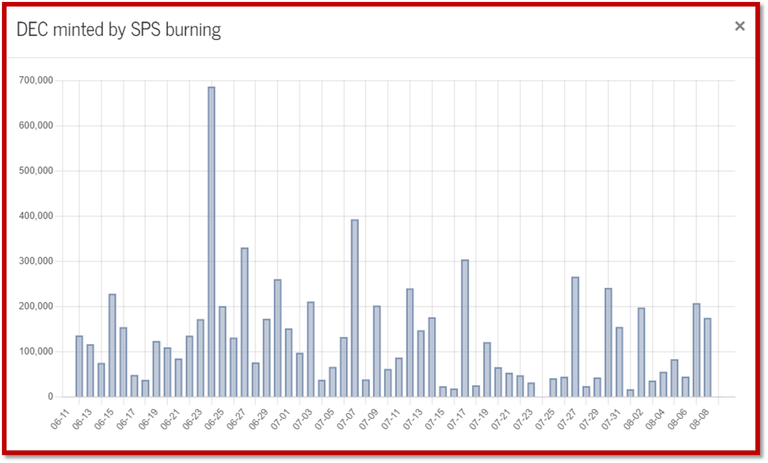The image size is (768, 463).
Task: Click the 07-29 date label
Action: pos(589,419)
